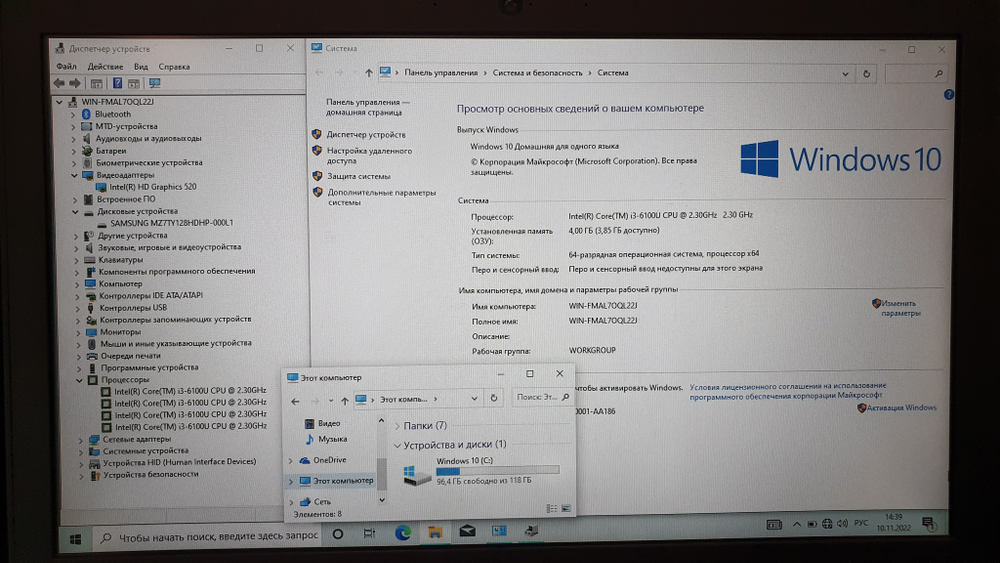This screenshot has height=563, width=1000.
Task: Open Task View on taskbar
Action: (369, 534)
